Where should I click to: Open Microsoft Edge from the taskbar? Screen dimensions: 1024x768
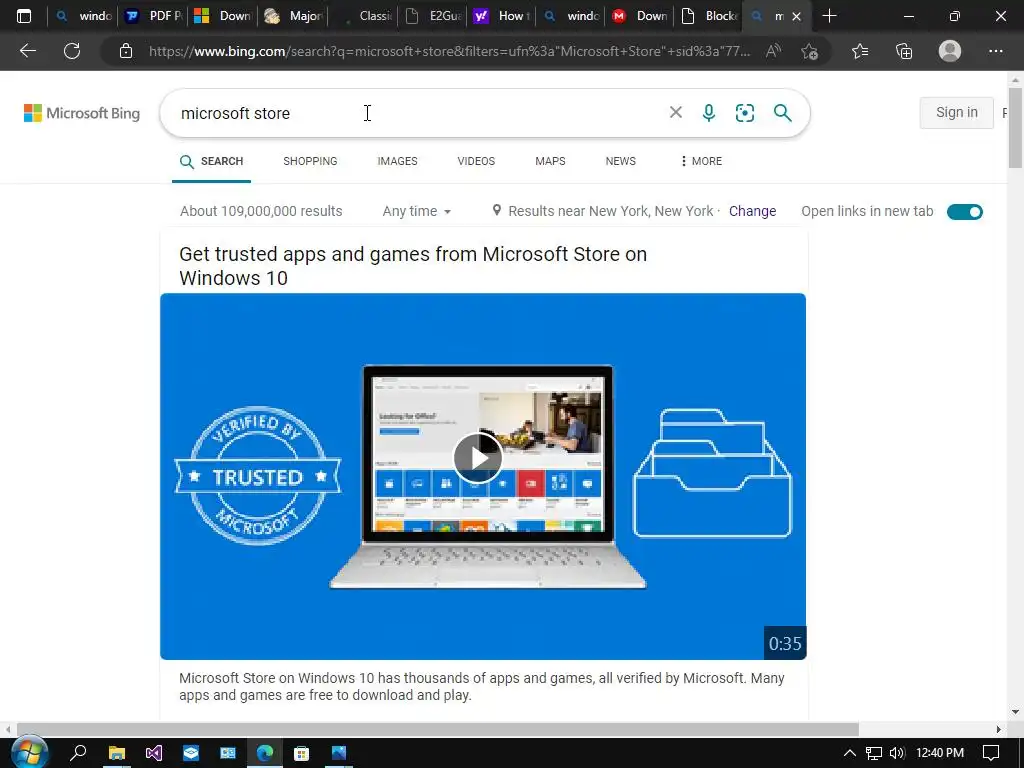tap(264, 753)
